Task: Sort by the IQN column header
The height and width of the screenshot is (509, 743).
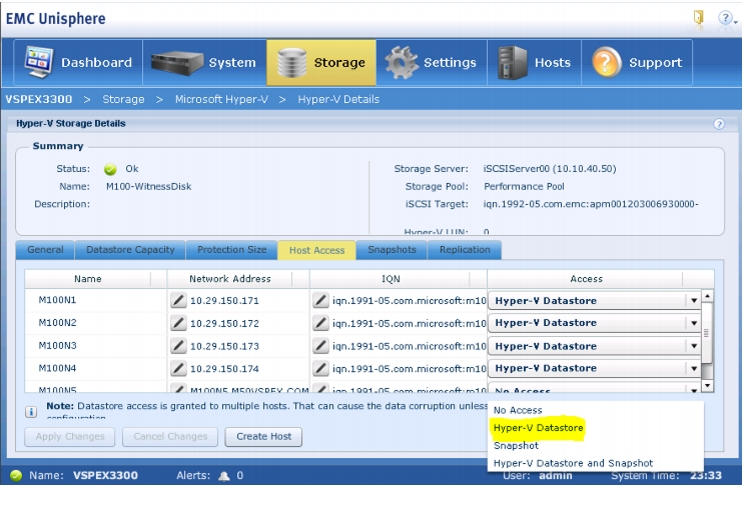Action: point(390,279)
